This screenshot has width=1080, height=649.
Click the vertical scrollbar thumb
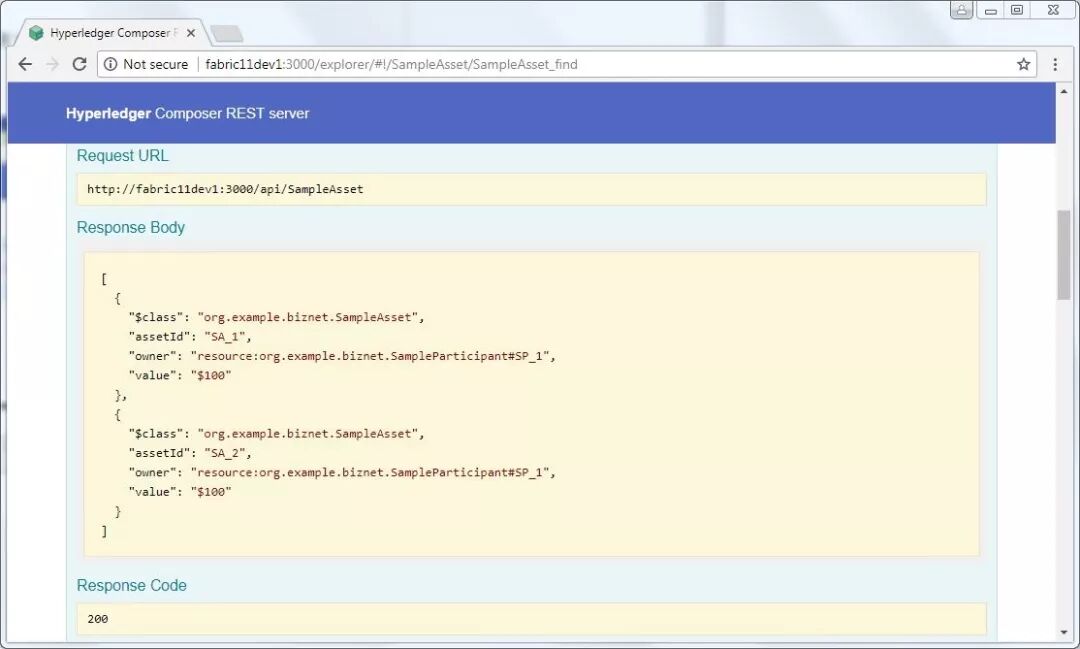[x=1063, y=255]
